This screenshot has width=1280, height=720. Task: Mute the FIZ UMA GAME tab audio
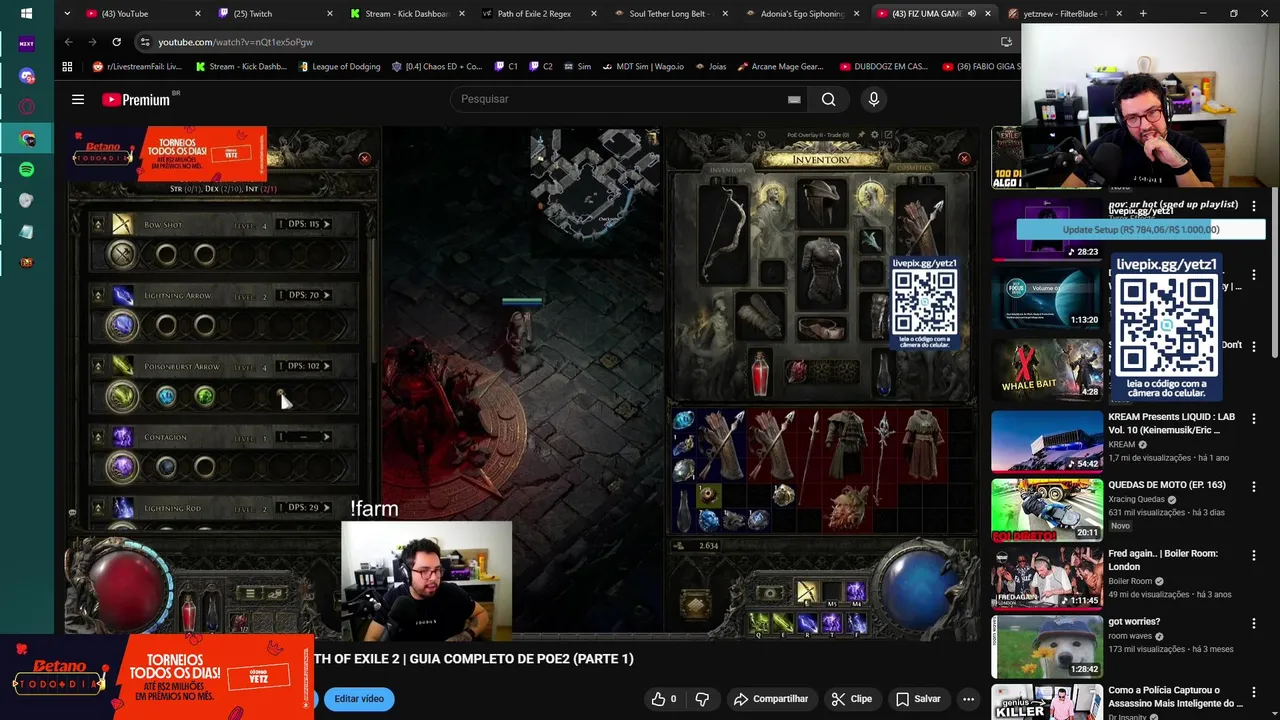pos(971,14)
